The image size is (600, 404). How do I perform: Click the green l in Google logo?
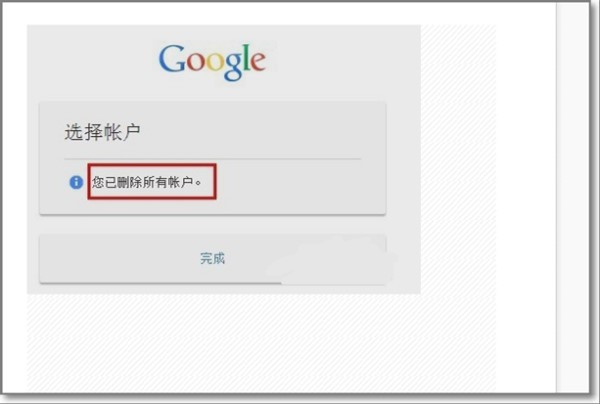tap(247, 58)
